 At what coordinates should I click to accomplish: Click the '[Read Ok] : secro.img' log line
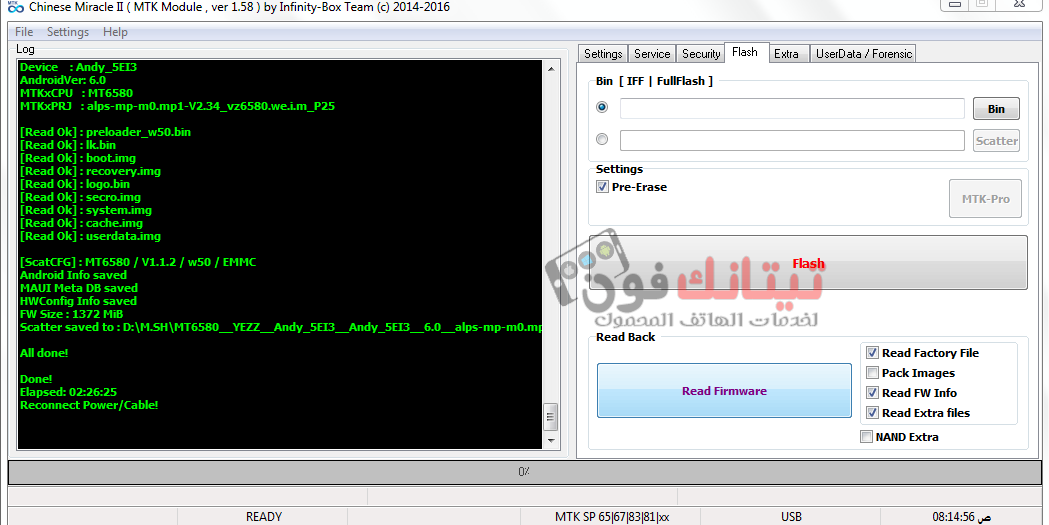pos(80,197)
